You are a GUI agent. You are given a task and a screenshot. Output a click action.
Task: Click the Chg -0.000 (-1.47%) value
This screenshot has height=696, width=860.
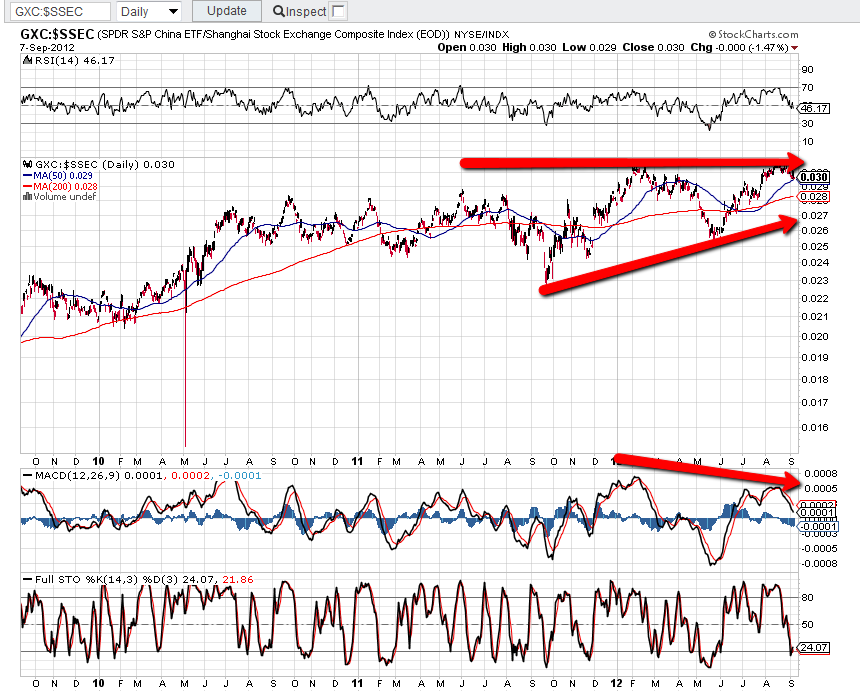coord(739,48)
